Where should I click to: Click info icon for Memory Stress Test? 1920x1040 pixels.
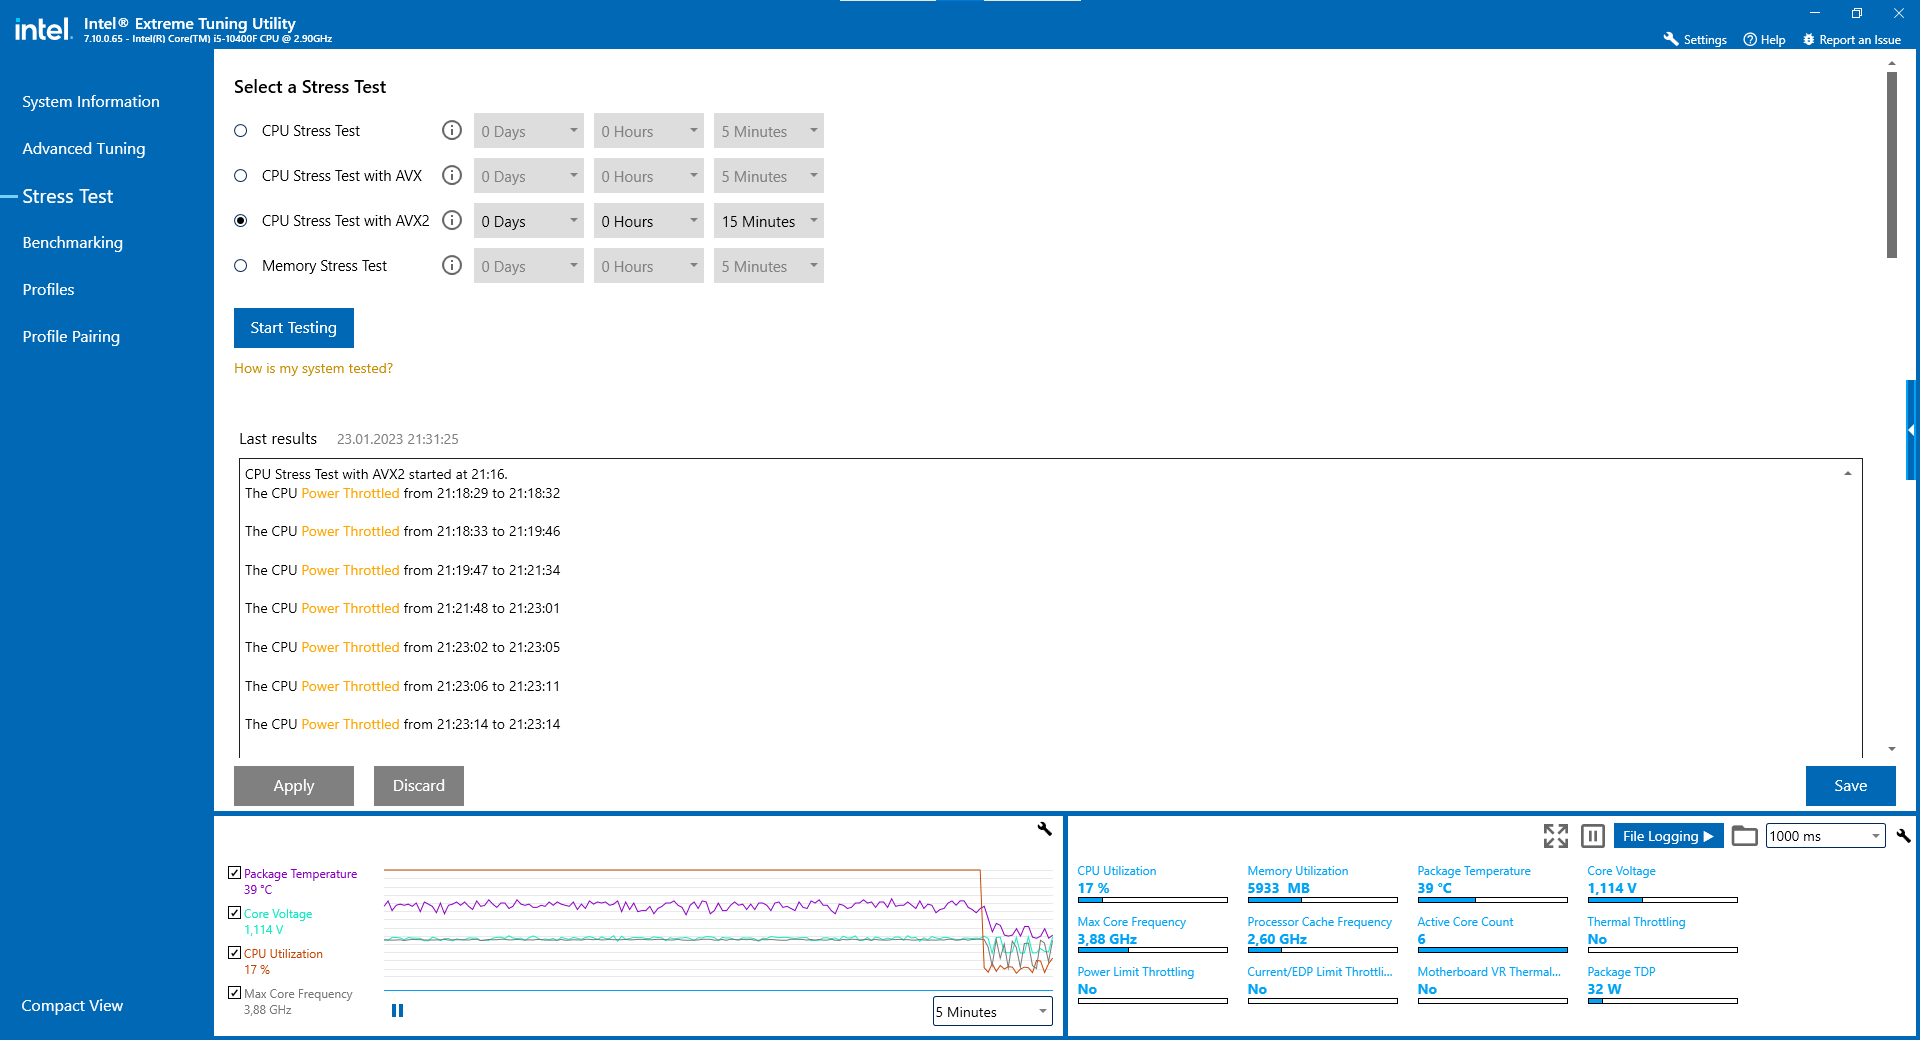(x=452, y=266)
